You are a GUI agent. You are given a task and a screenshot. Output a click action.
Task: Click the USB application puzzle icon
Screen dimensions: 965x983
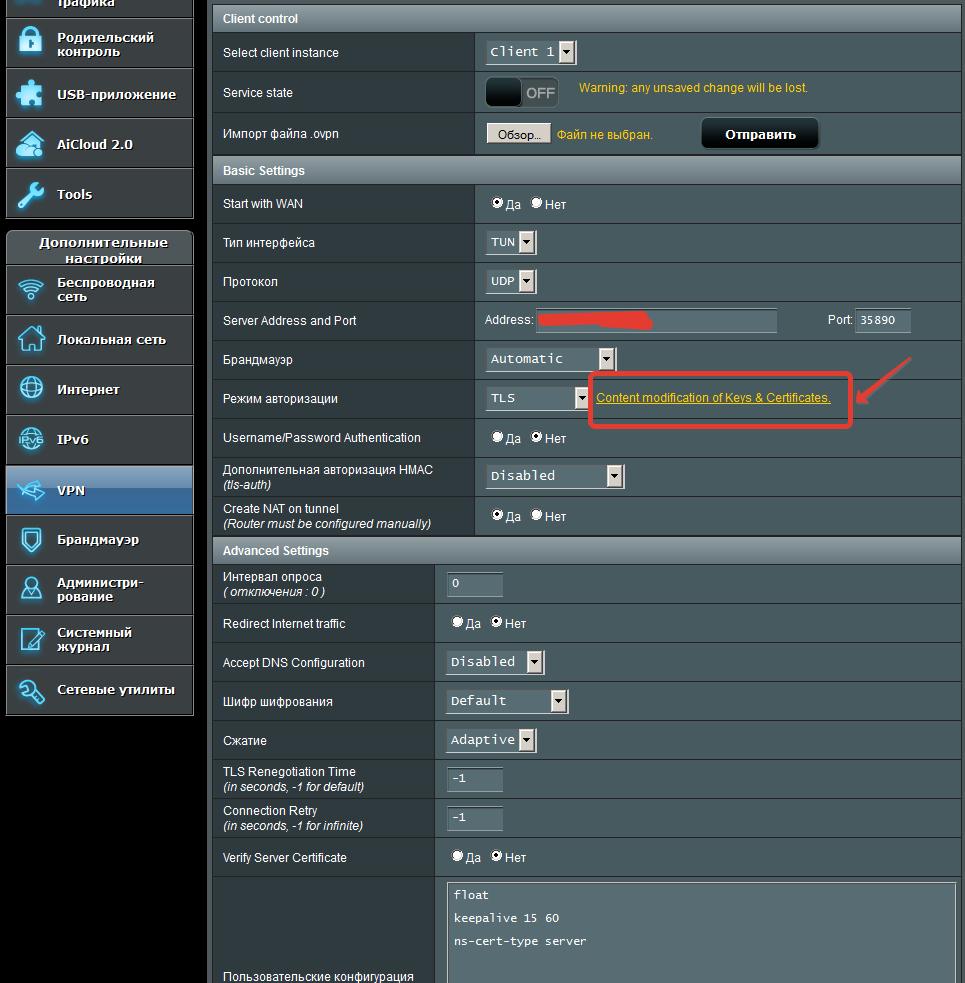tap(31, 94)
